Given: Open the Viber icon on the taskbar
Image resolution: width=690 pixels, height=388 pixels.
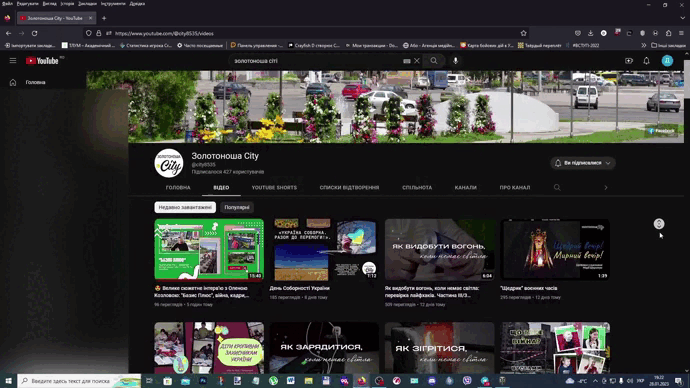Looking at the screenshot, I should (x=467, y=381).
